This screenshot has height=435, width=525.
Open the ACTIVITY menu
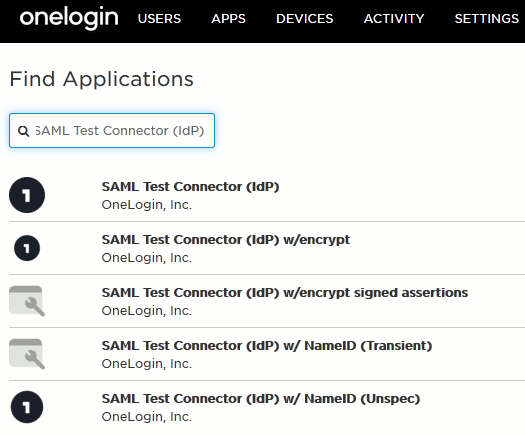tap(394, 19)
